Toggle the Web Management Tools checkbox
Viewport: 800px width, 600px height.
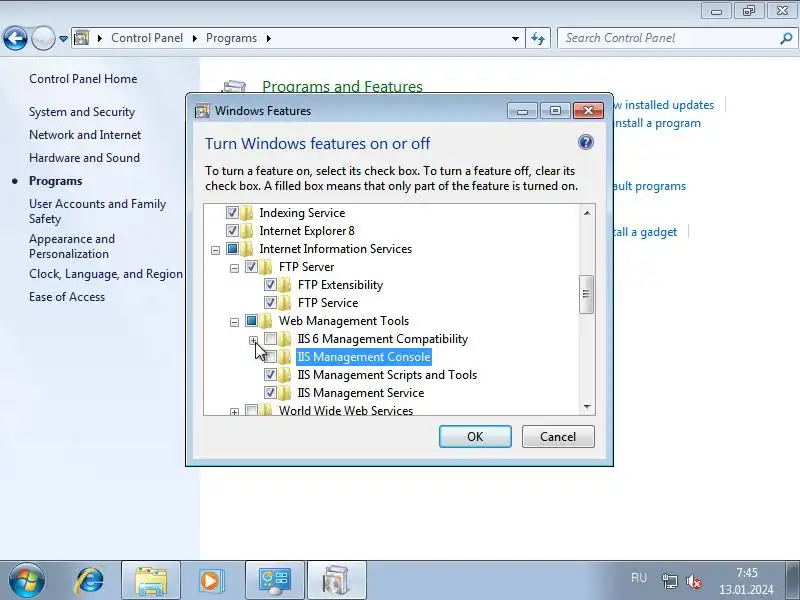251,320
